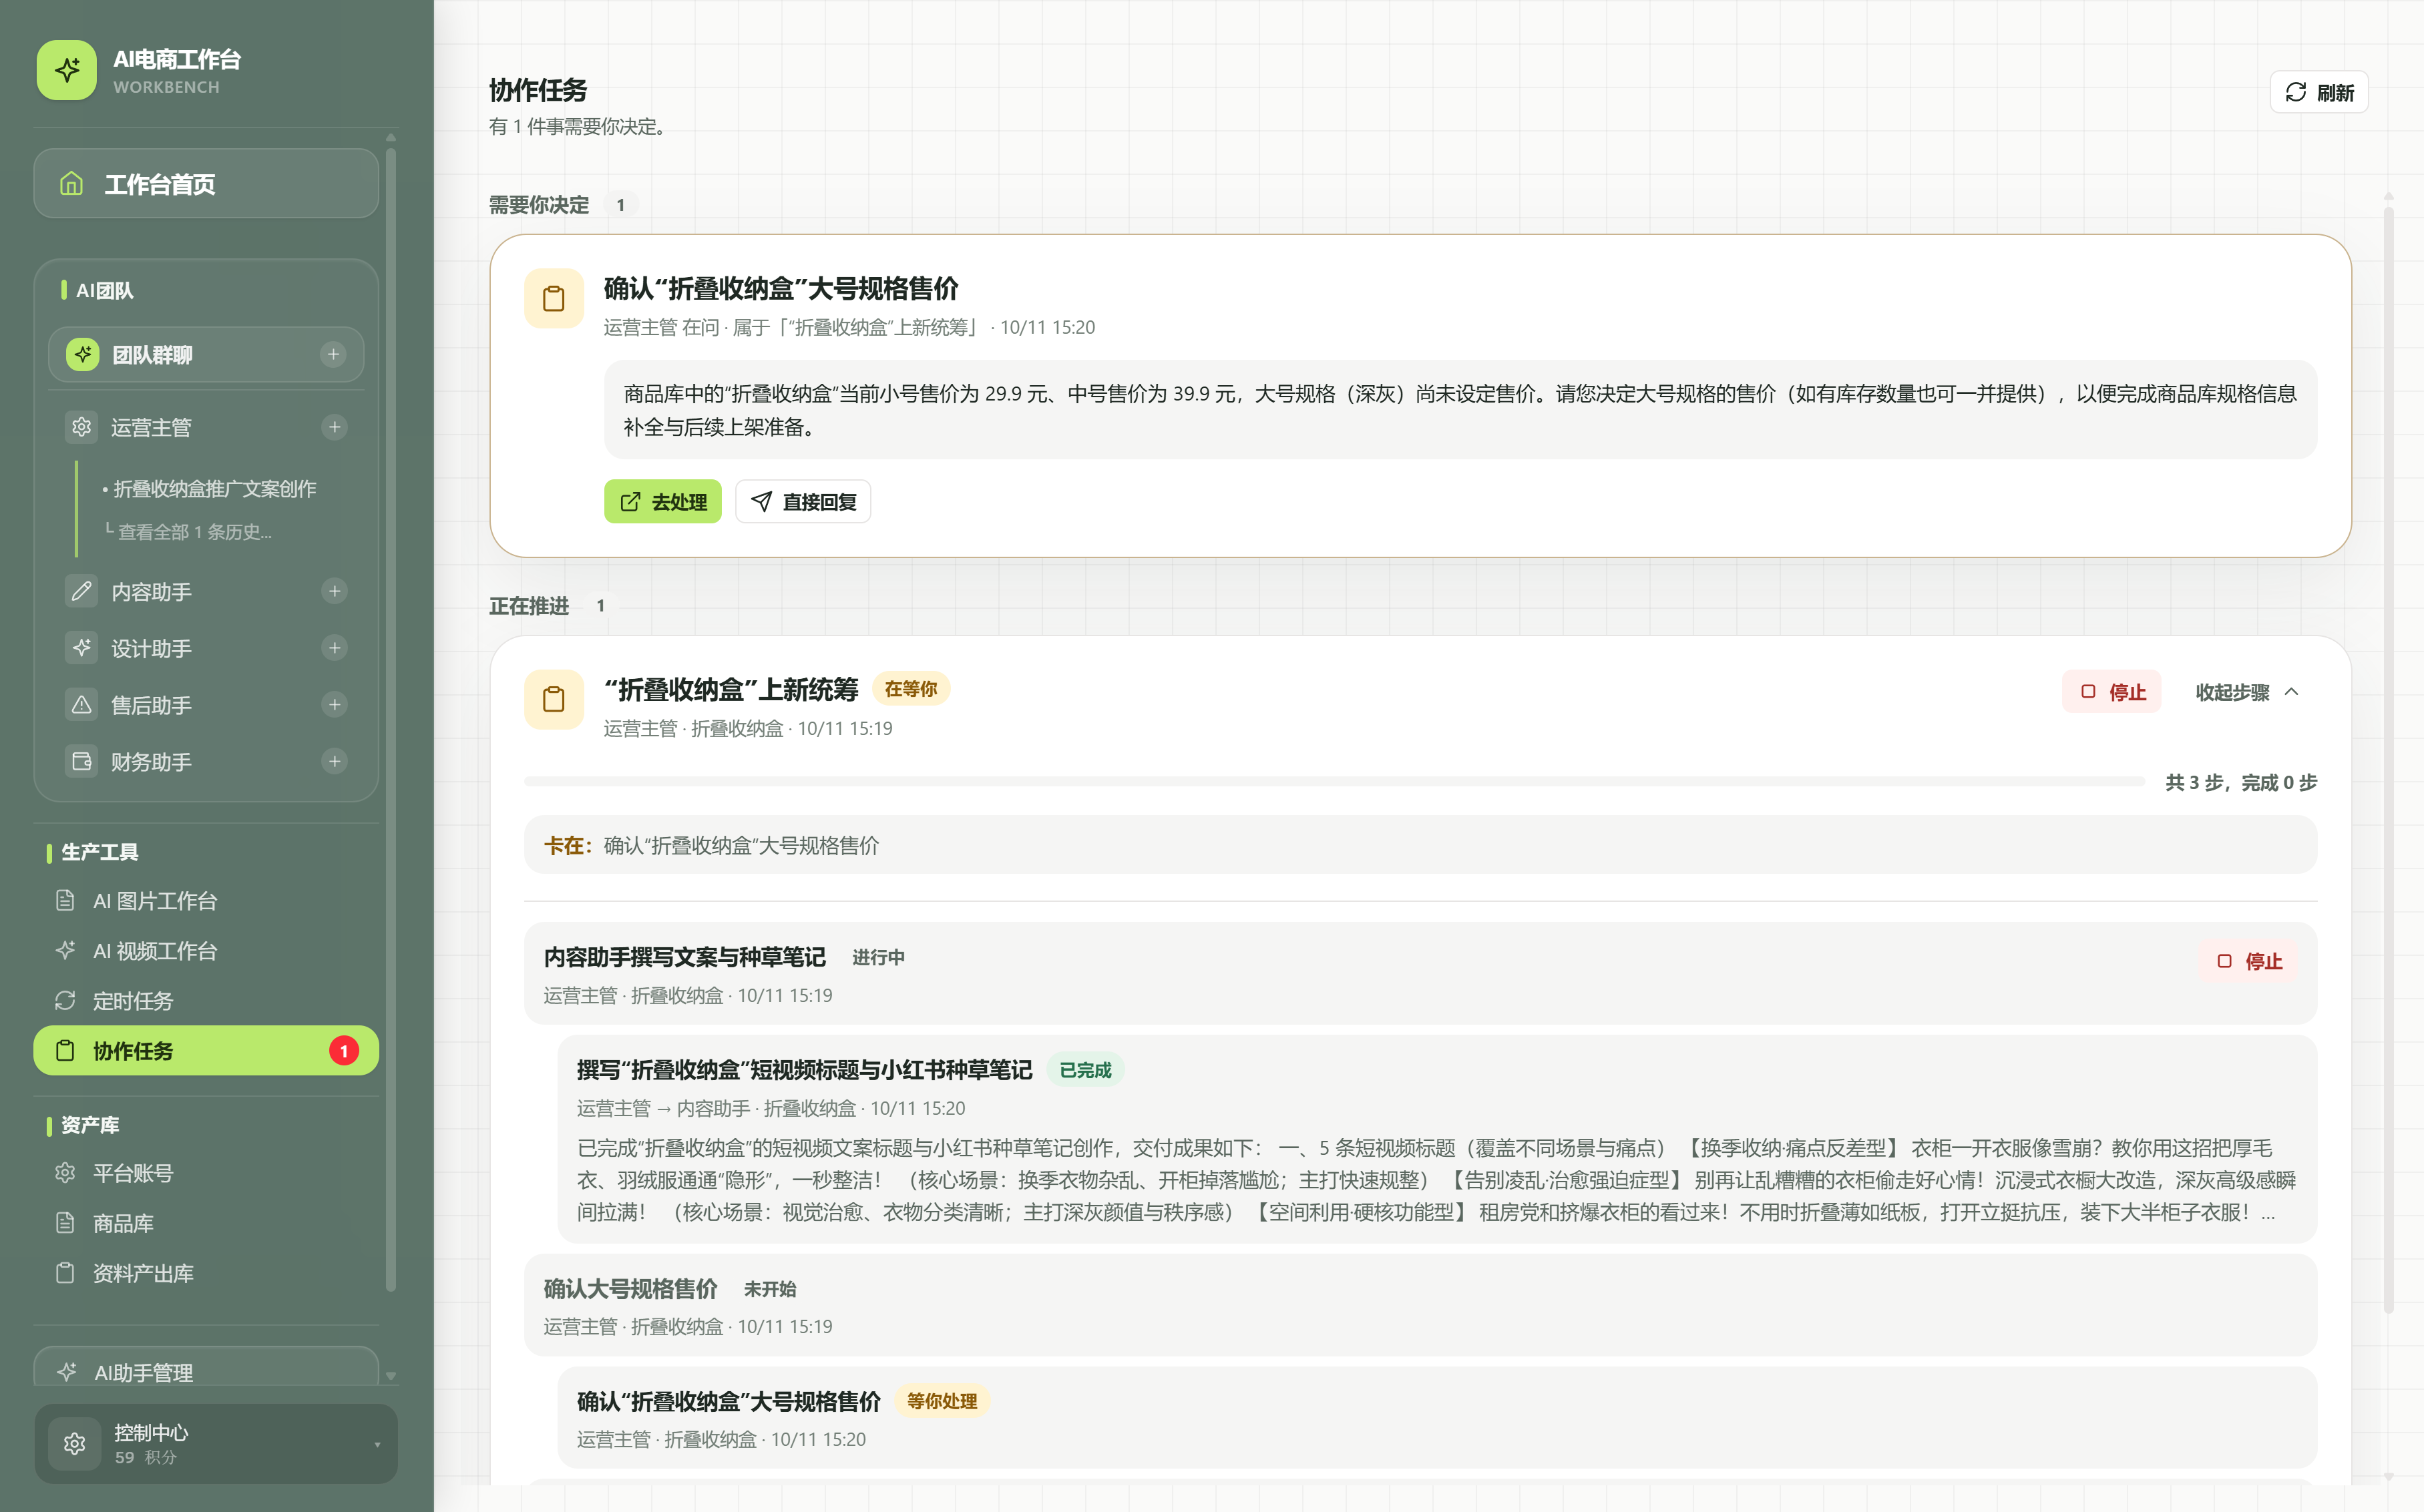Viewport: 2424px width, 1512px height.
Task: Click the 共 3 步，完成 0 步 label
Action: click(x=2240, y=782)
